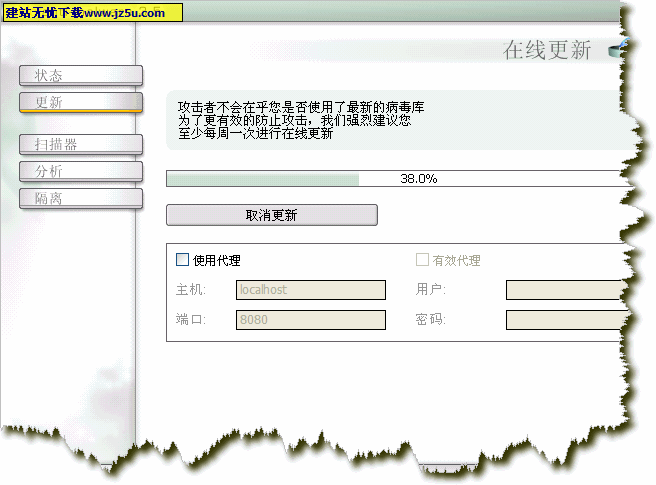Click the 攻击者不会在乎 text line

(x=301, y=107)
